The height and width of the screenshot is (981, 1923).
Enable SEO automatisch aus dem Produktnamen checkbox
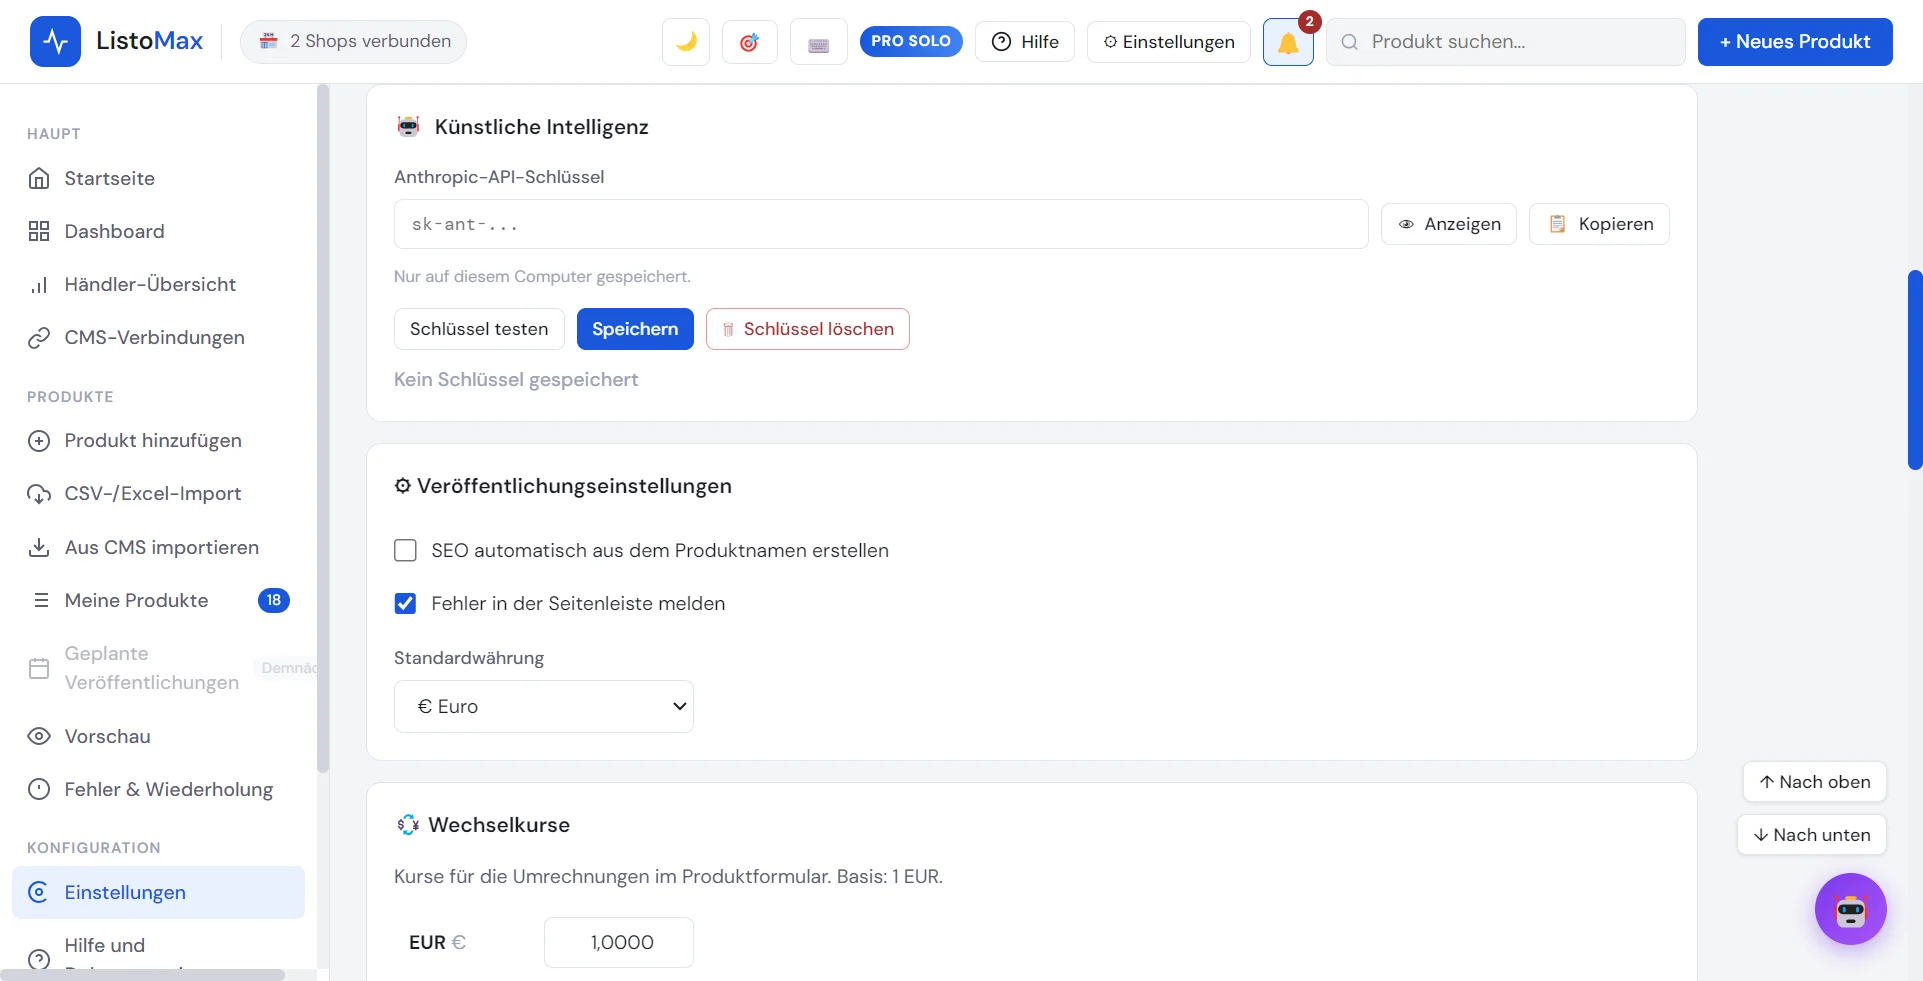[405, 550]
